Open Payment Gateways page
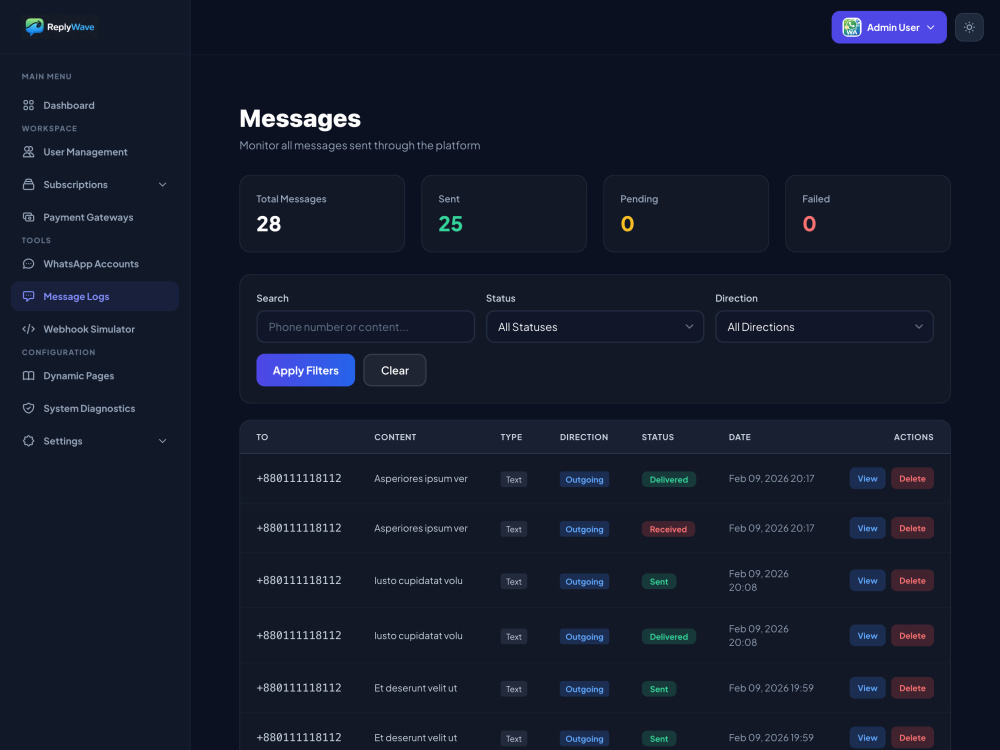The height and width of the screenshot is (750, 1000). point(94,217)
